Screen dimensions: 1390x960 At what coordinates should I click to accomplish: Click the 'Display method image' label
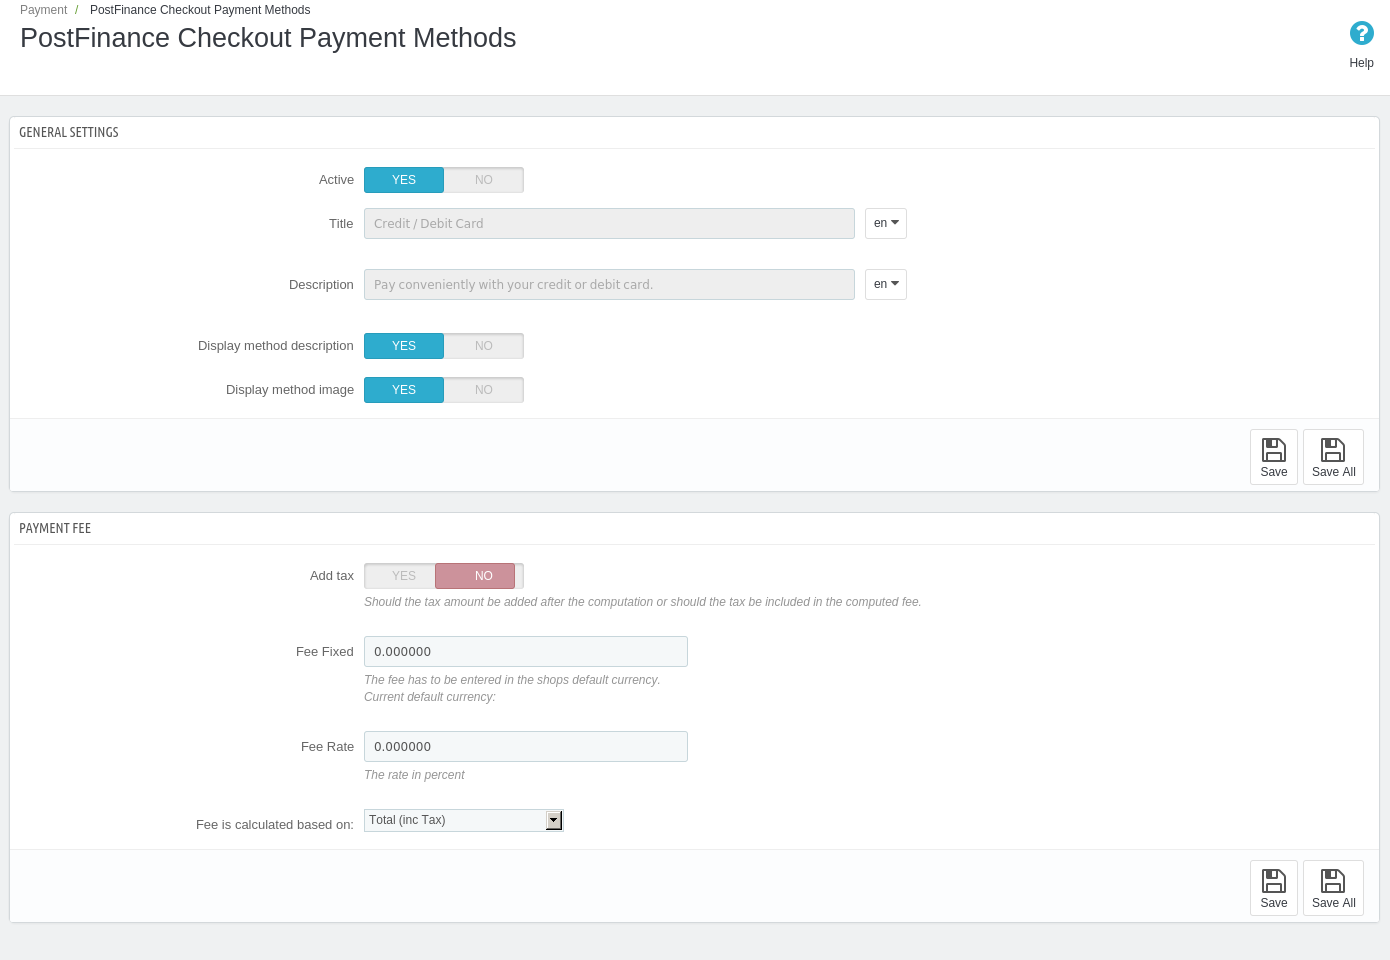click(x=290, y=390)
